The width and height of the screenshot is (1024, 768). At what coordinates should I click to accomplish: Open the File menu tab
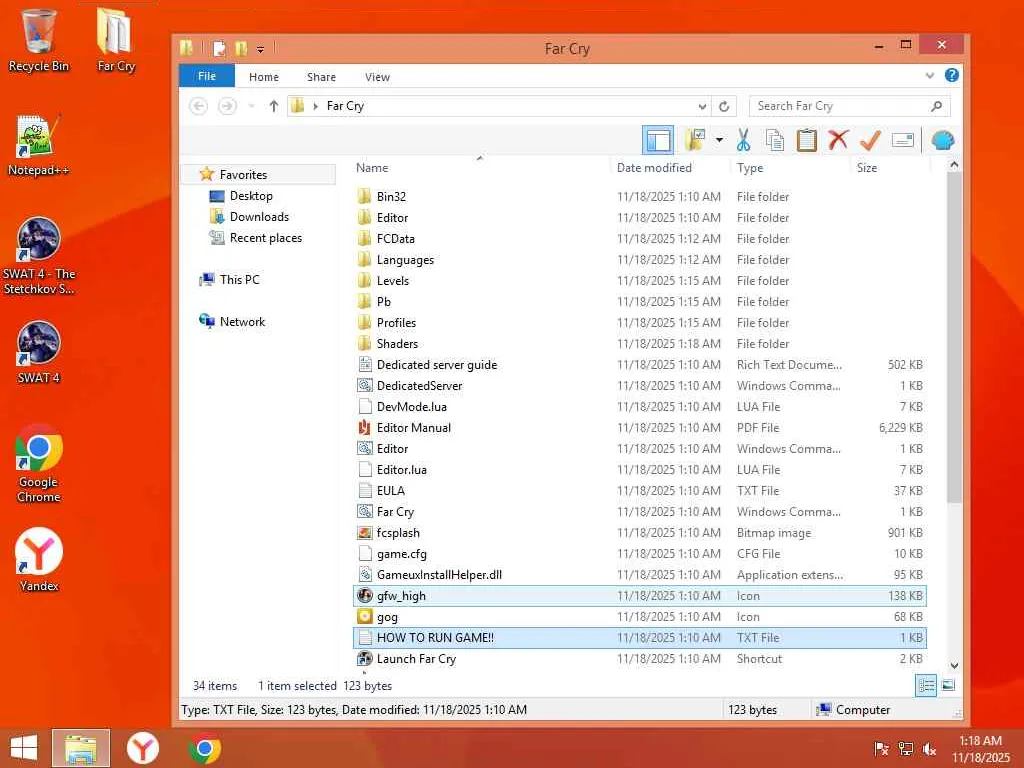click(x=206, y=76)
